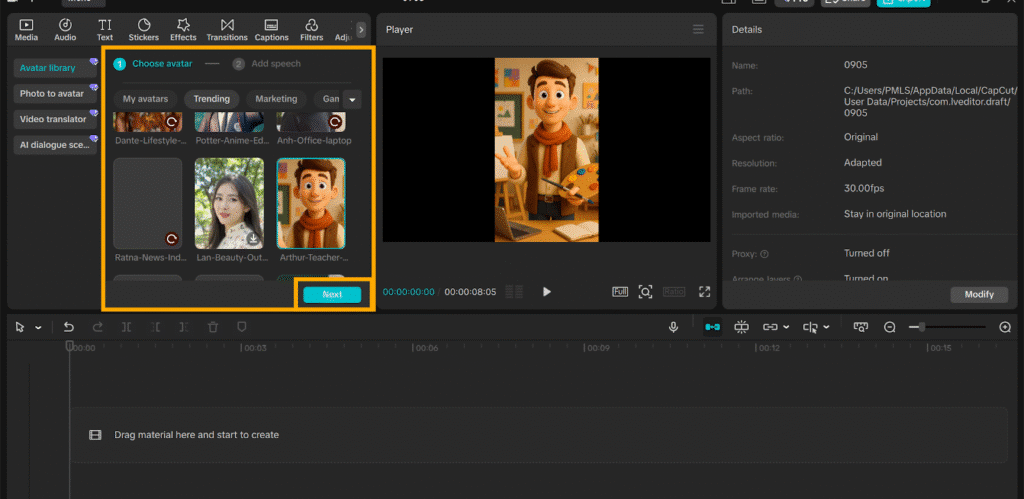The height and width of the screenshot is (499, 1024).
Task: Reload the Ratna-News avatar icon
Action: click(x=172, y=239)
